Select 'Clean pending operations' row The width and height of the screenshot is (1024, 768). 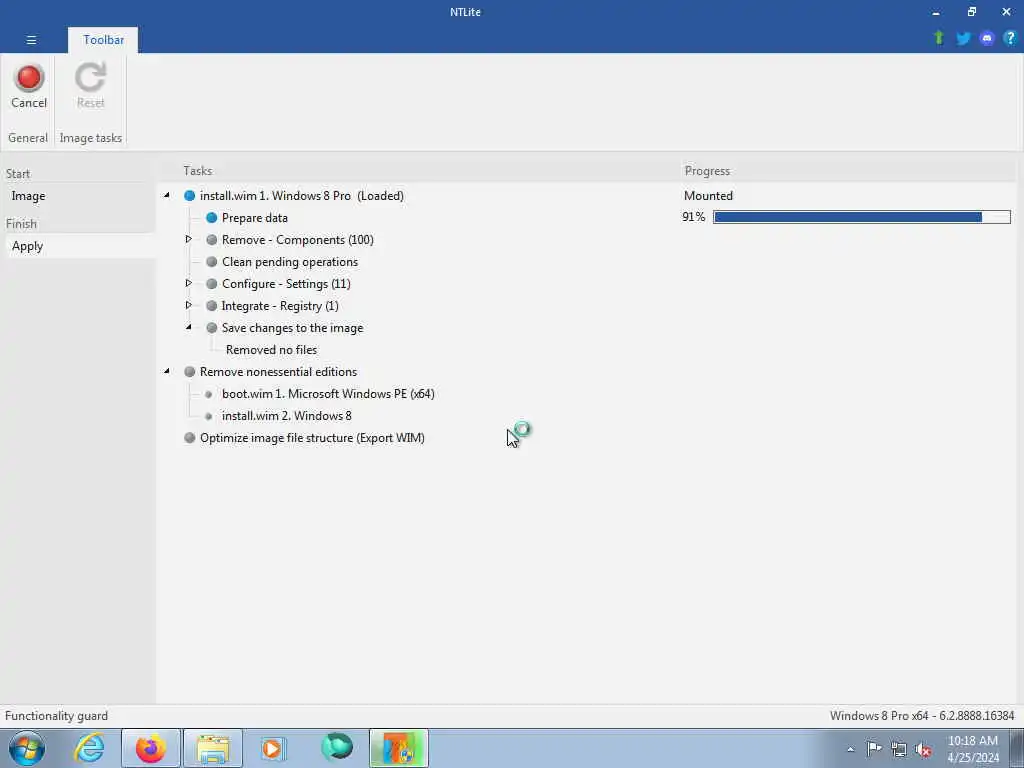click(x=290, y=262)
